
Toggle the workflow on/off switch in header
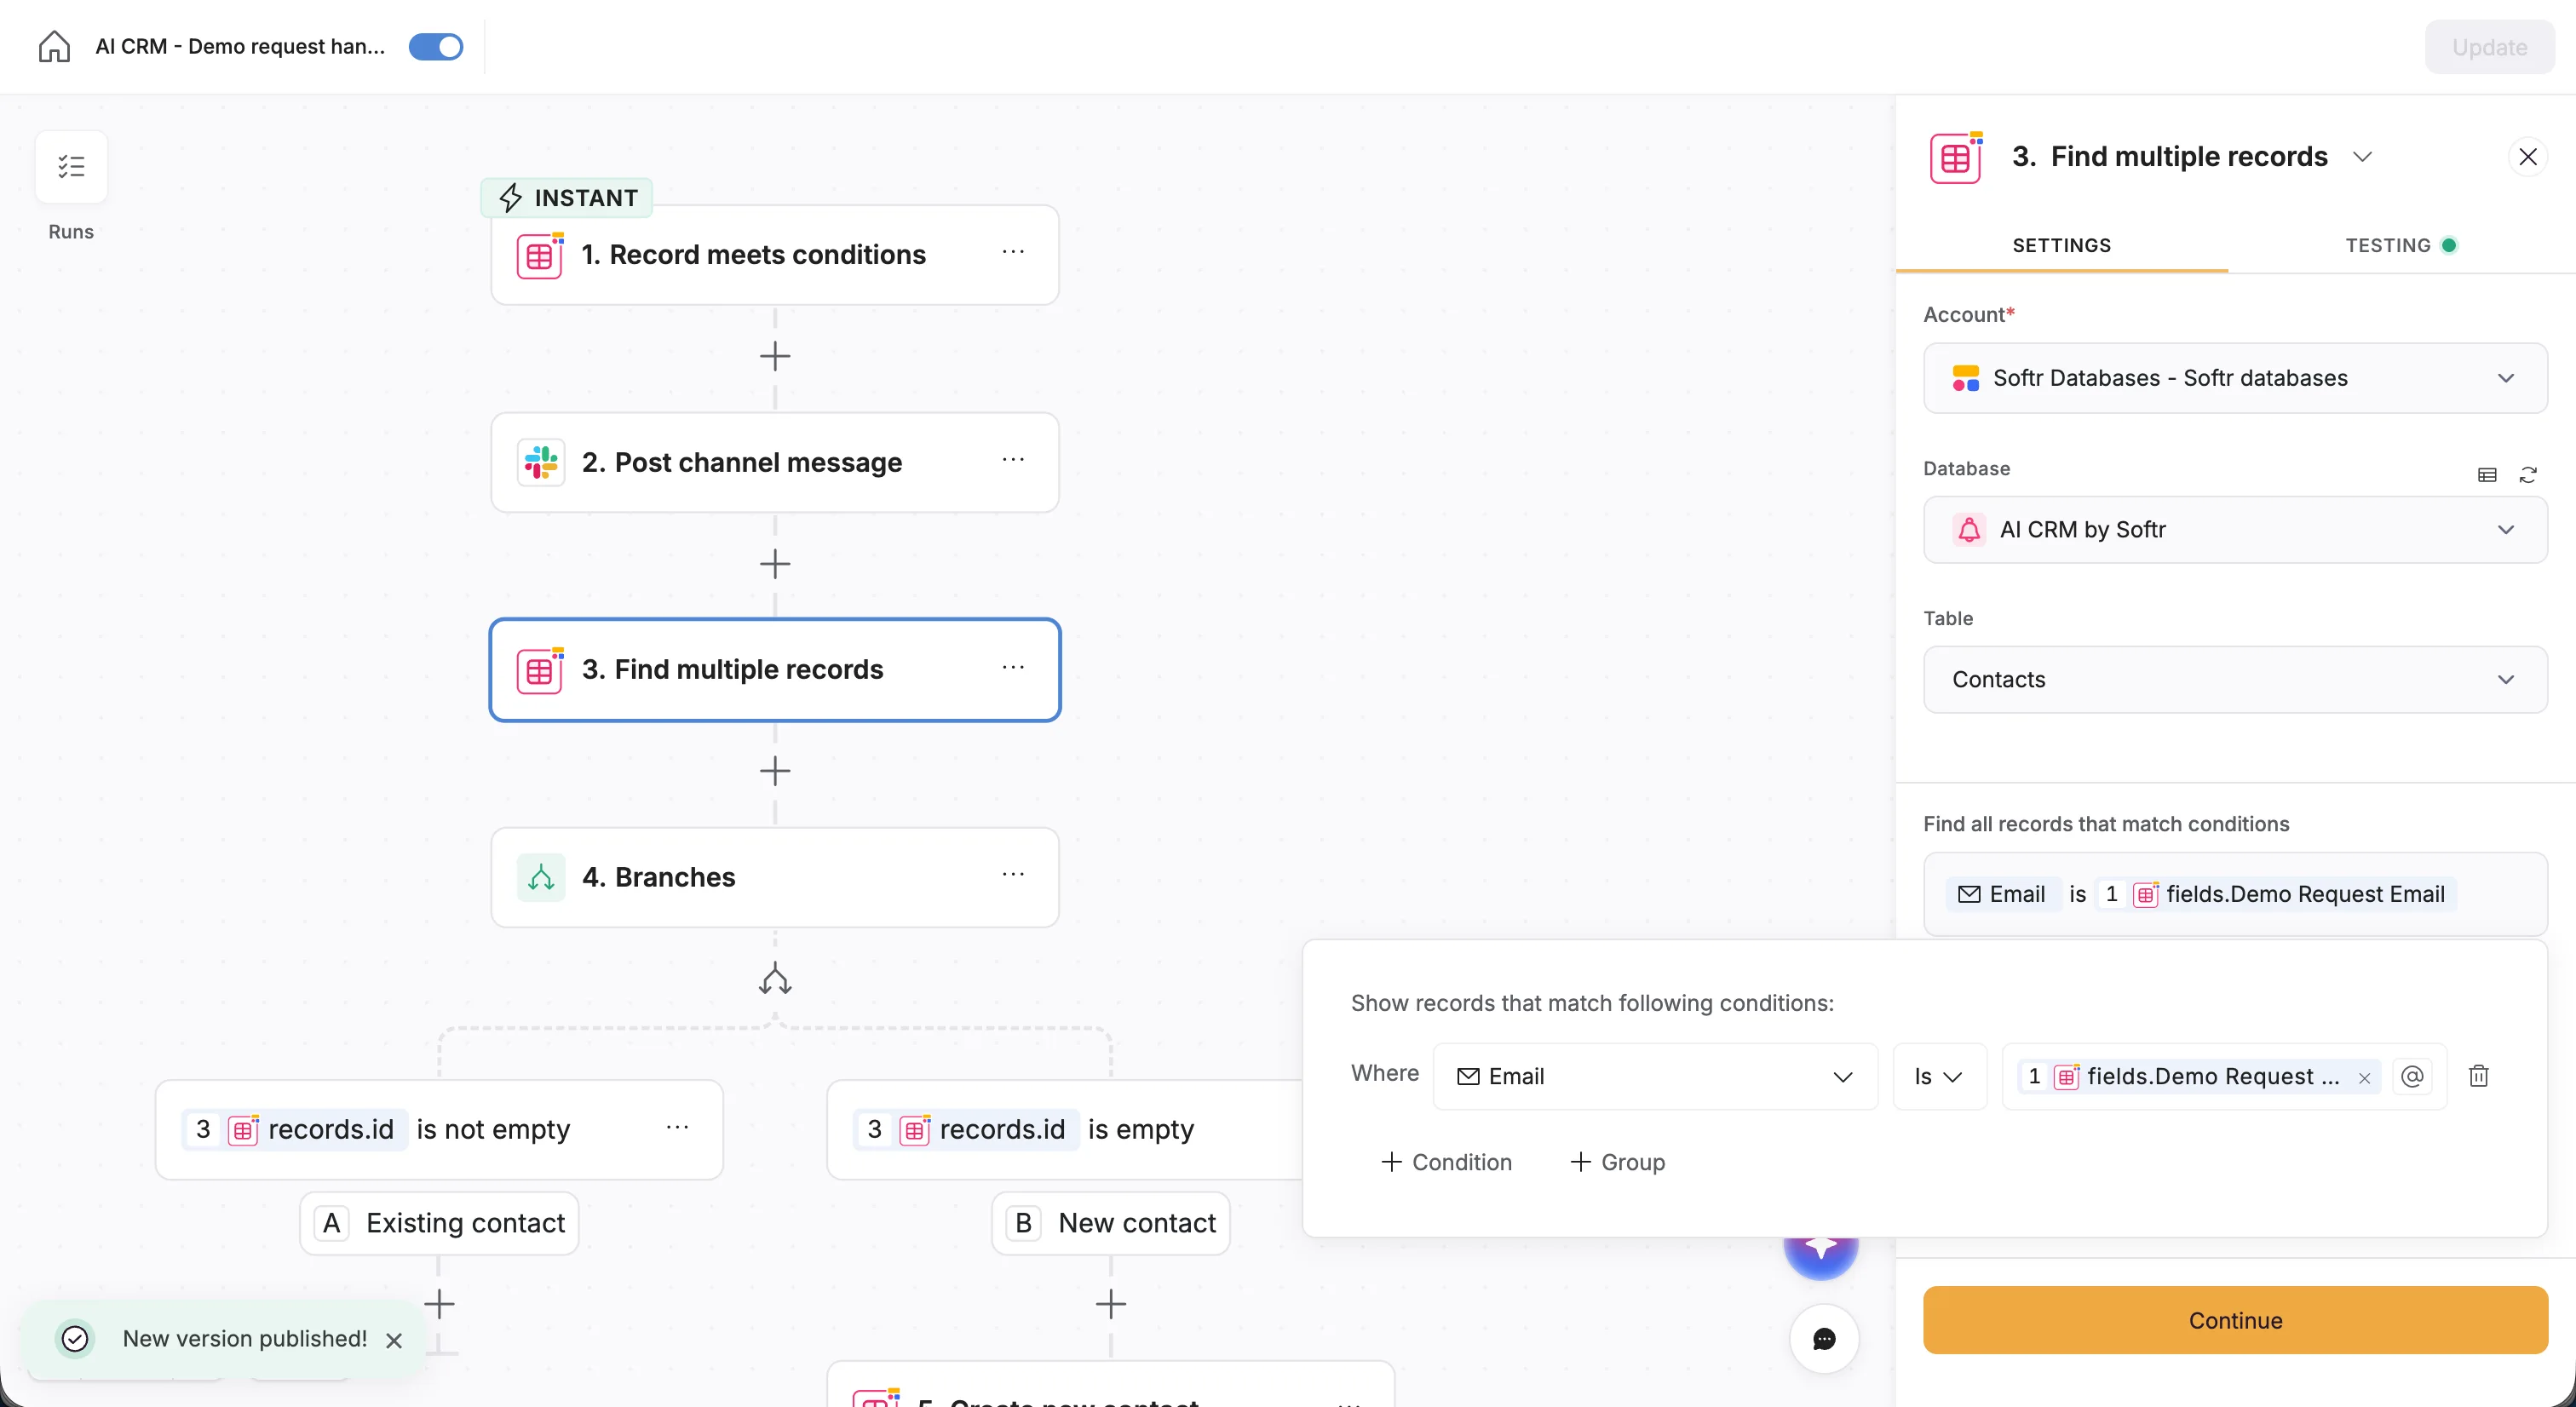436,46
